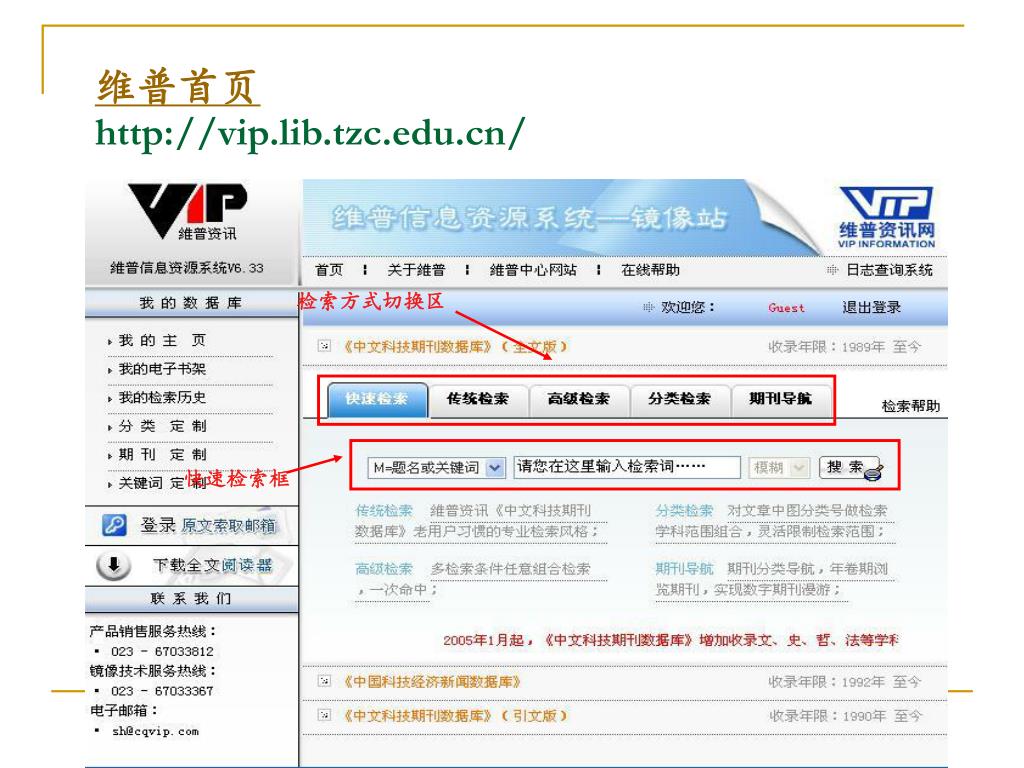
Task: Click the 我的数据库 panel header
Action: 191,303
